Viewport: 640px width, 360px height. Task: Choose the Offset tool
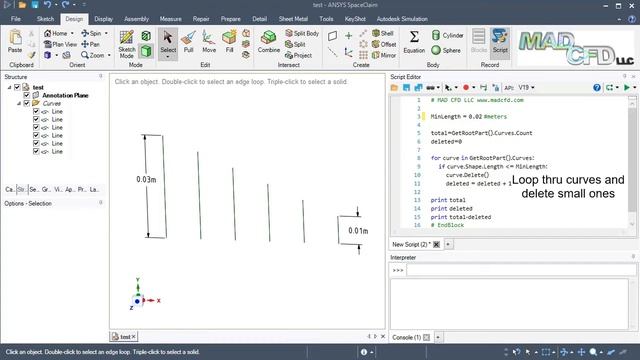point(384,44)
